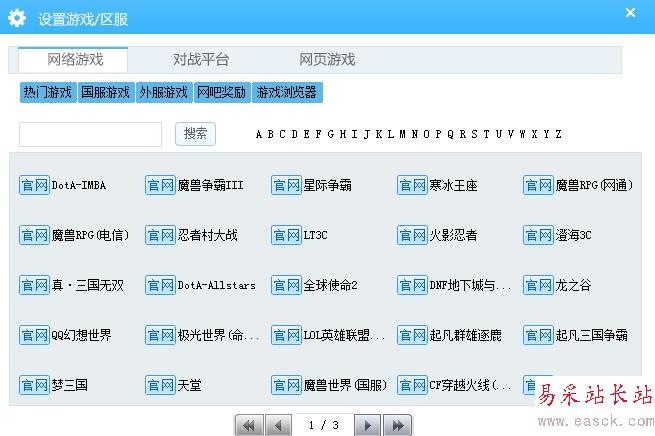
Task: Choose the game 星际争霸
Action: pyautogui.click(x=328, y=185)
